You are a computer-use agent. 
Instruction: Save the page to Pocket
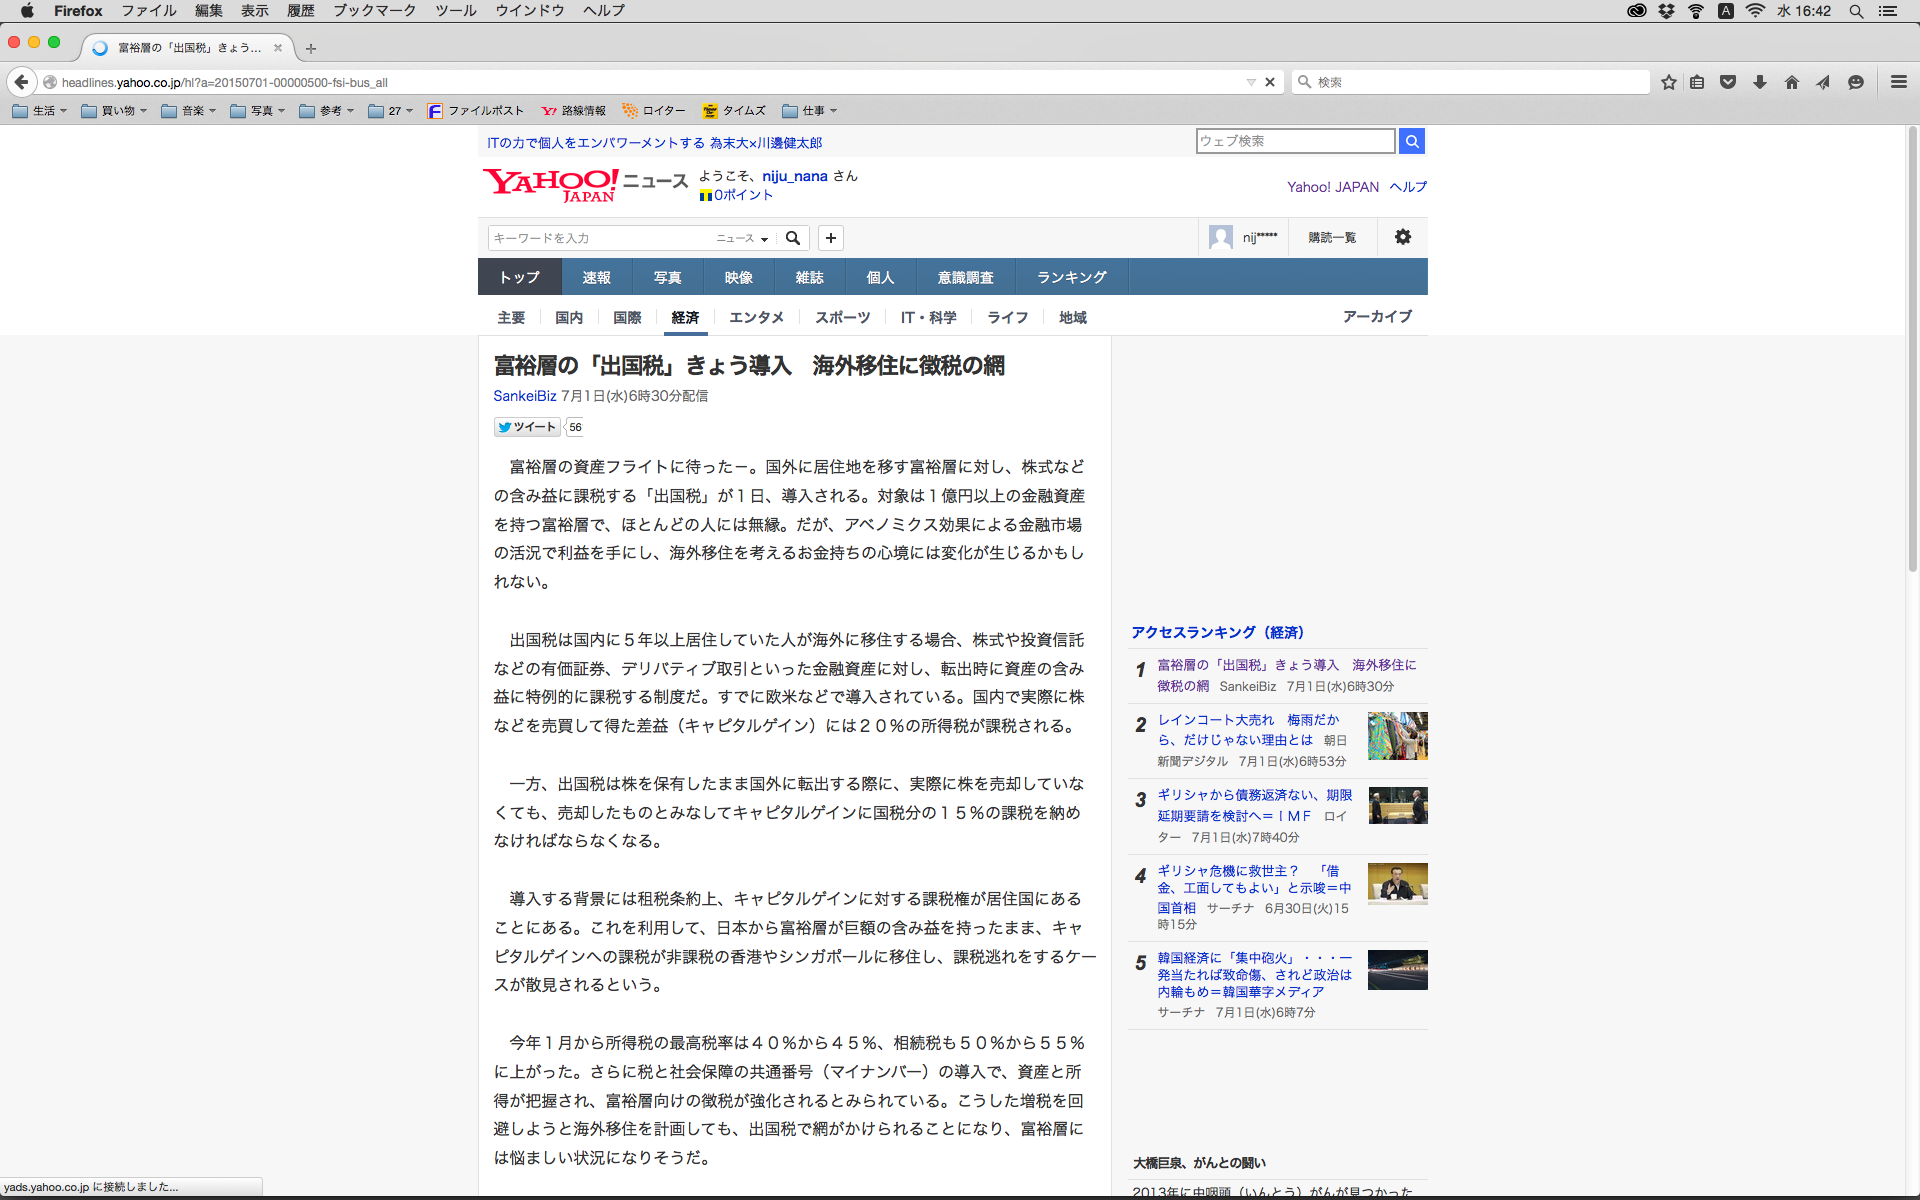pyautogui.click(x=1728, y=82)
